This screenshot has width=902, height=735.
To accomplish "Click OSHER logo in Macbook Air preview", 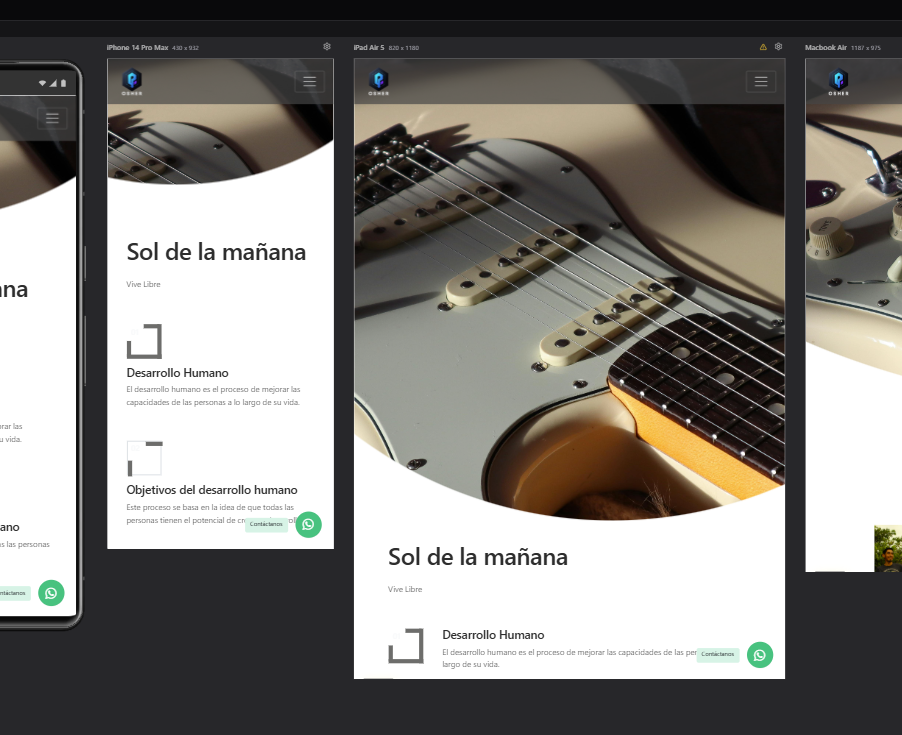I will click(x=838, y=82).
